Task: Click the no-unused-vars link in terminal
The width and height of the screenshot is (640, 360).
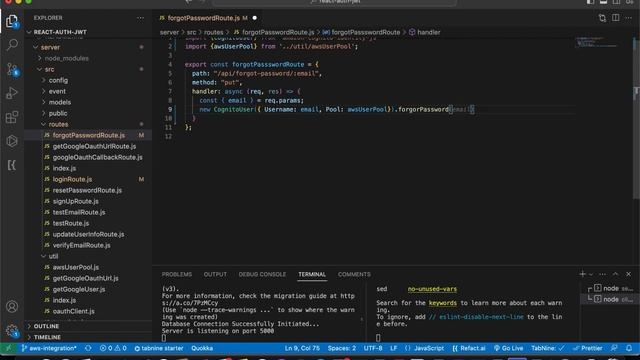Action: coord(432,289)
